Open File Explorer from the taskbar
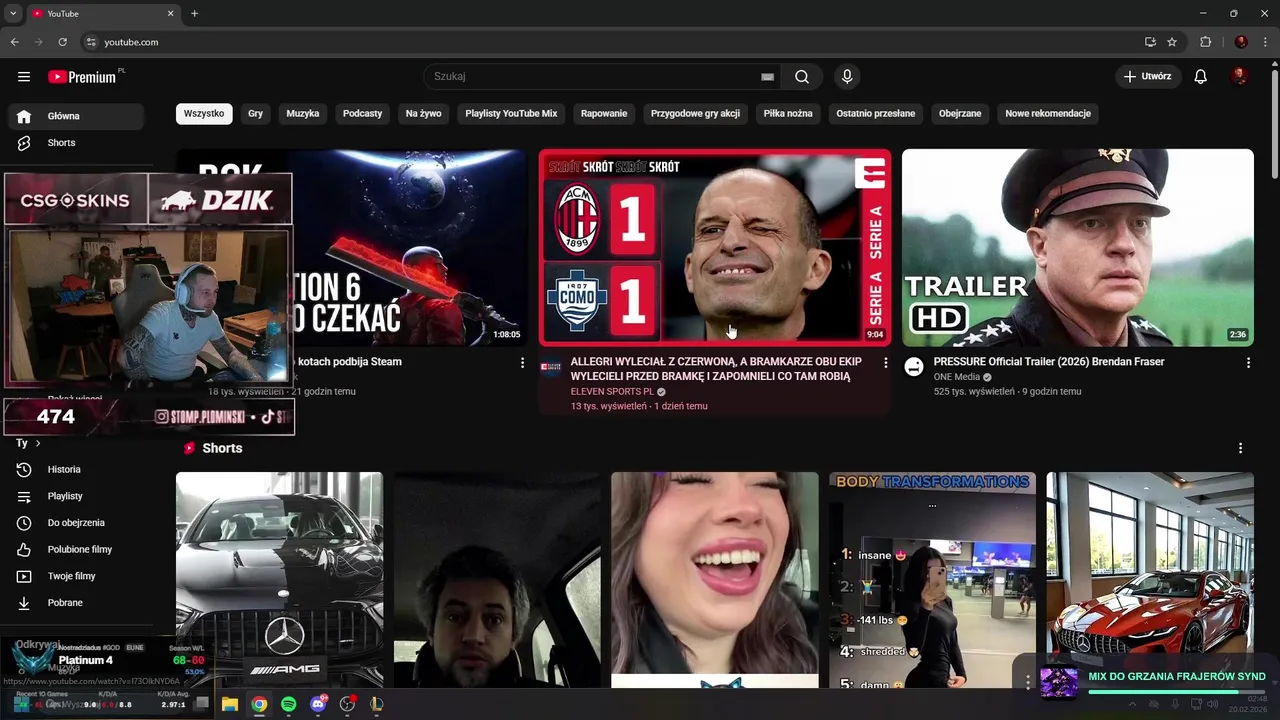The height and width of the screenshot is (720, 1280). coord(229,704)
